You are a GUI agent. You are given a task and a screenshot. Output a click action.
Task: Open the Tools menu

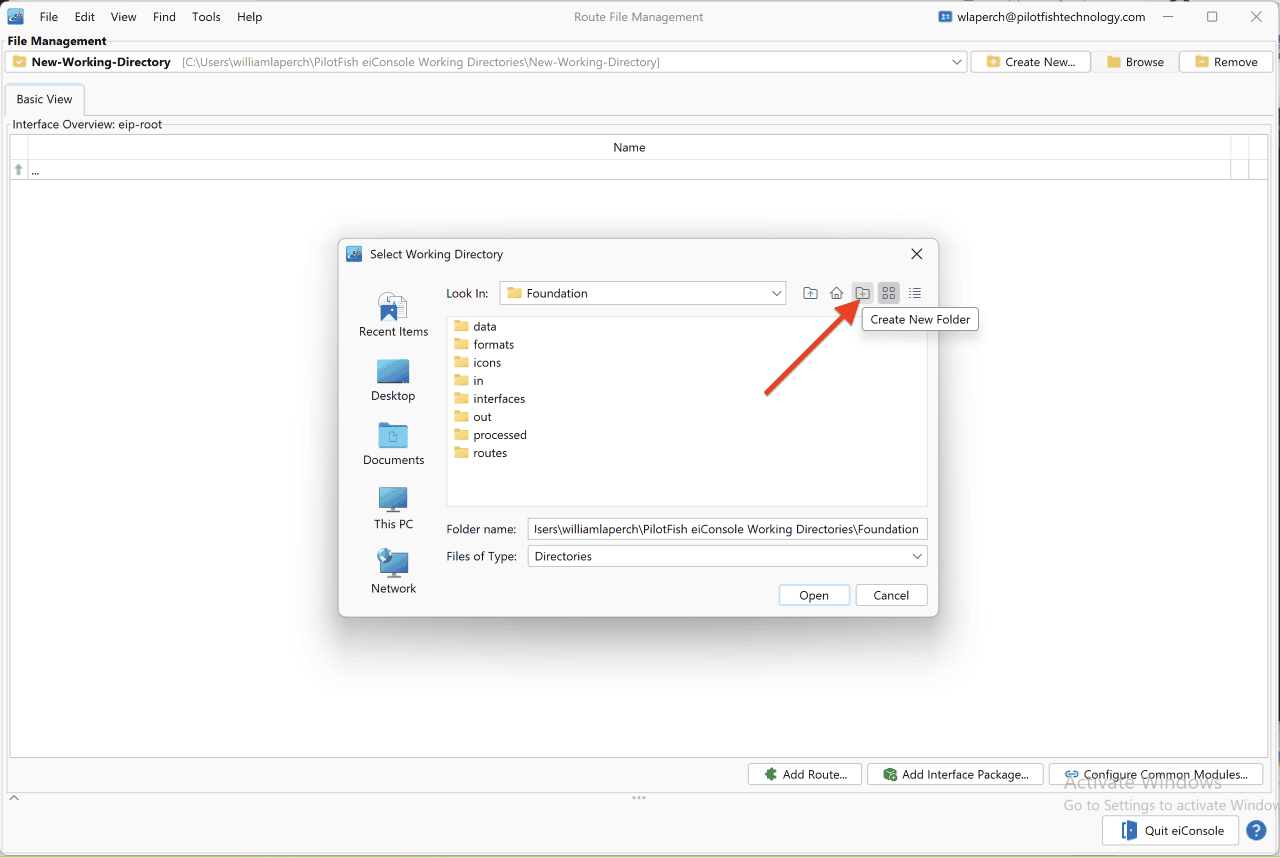[x=206, y=17]
